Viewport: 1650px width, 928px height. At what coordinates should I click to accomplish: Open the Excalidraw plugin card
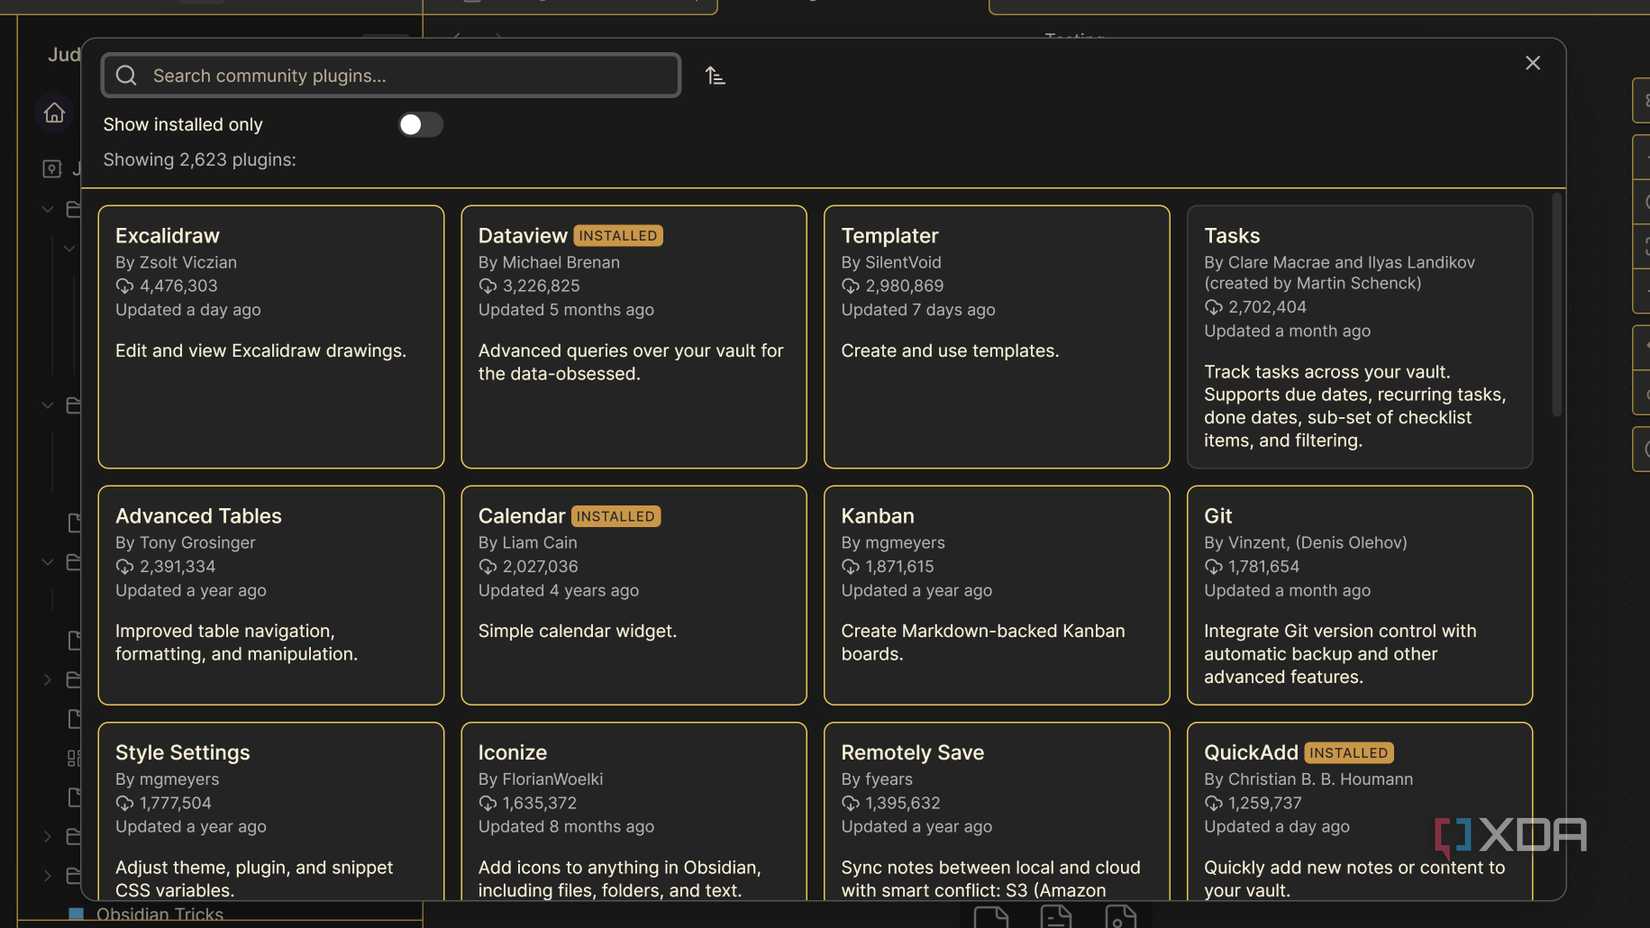pos(271,337)
